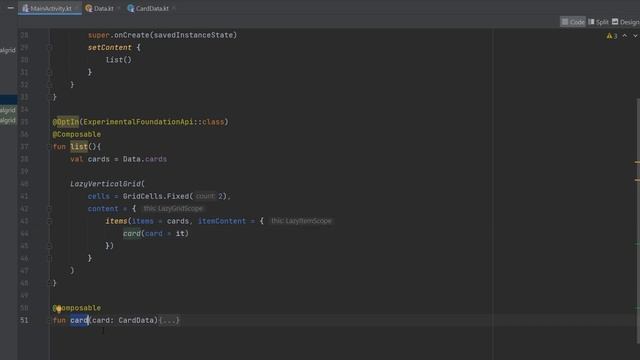Collapse the items lambda using the fold marker
Image resolution: width=640 pixels, height=360 pixels.
(x=50, y=221)
